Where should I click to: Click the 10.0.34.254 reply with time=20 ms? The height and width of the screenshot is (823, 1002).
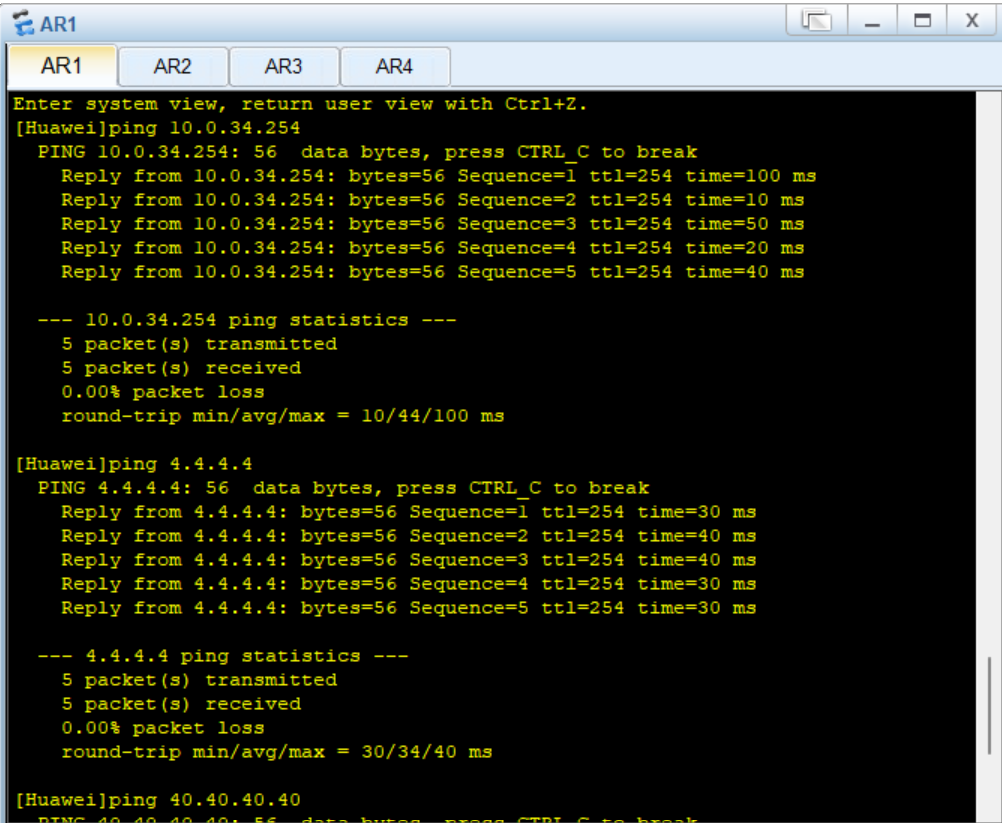pyautogui.click(x=433, y=248)
